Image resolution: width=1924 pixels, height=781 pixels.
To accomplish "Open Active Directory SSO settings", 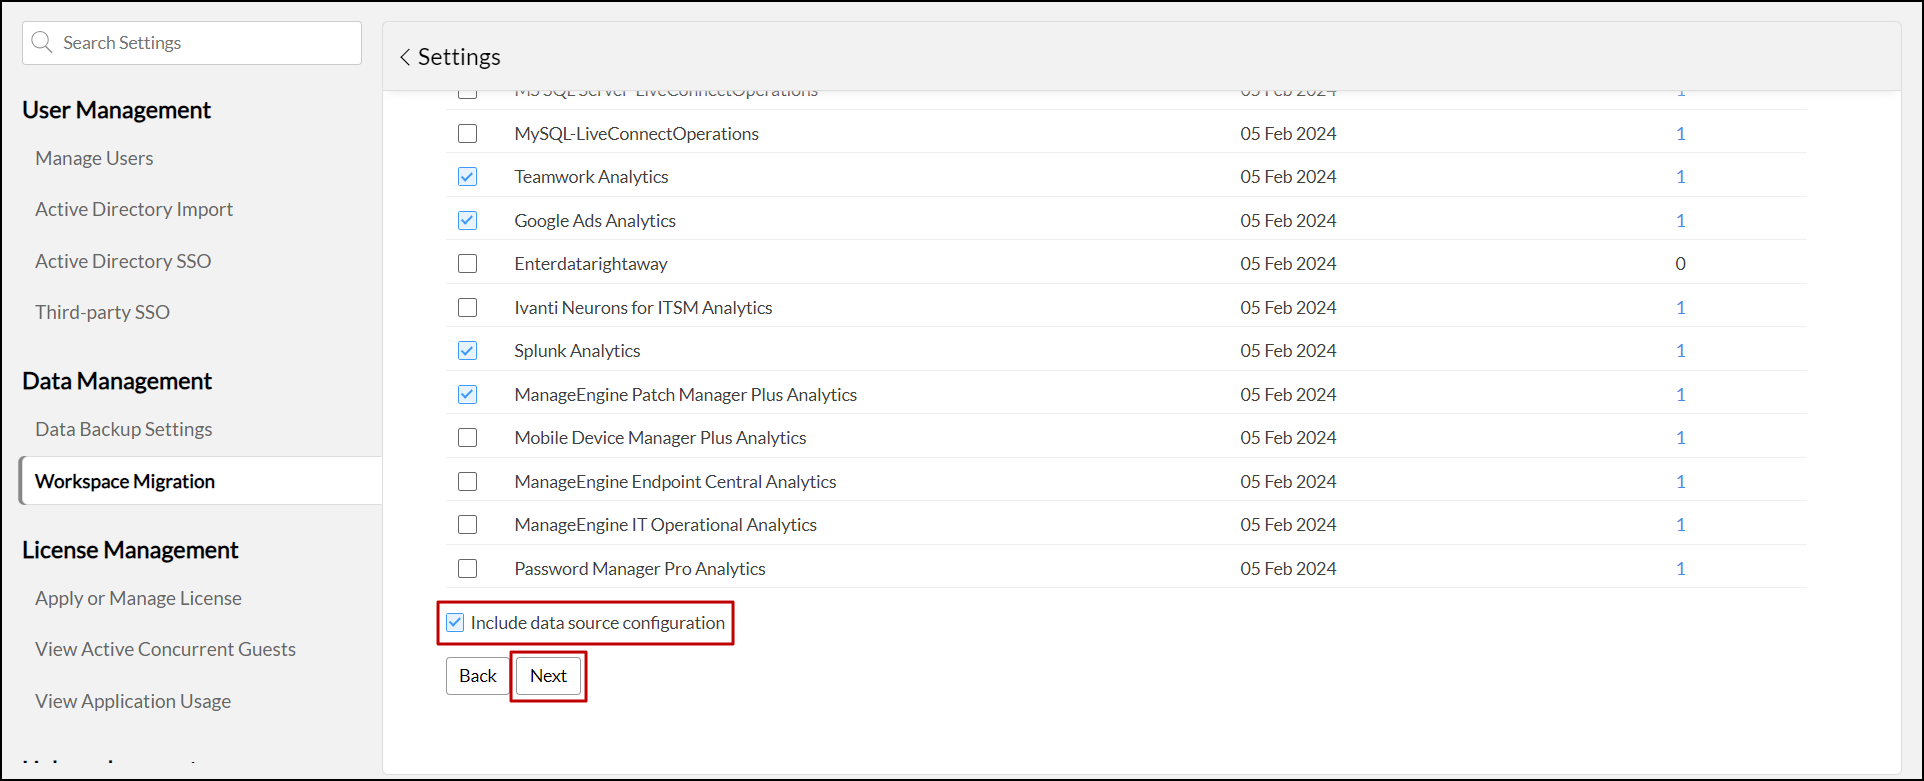I will coord(123,261).
